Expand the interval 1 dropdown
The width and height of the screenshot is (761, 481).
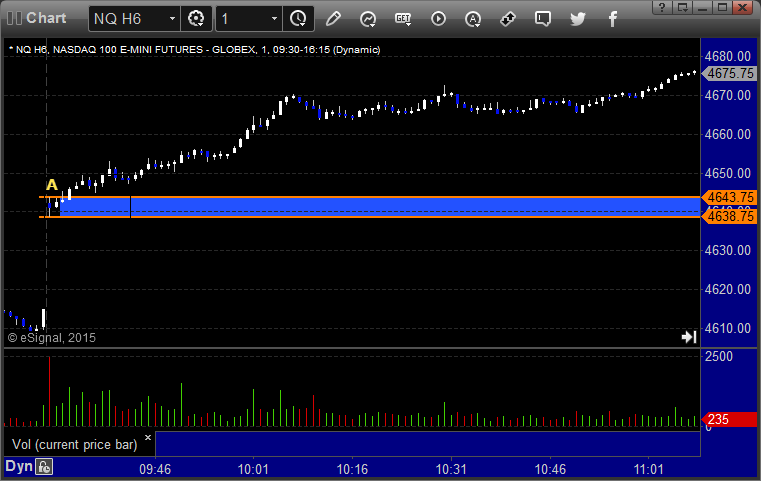click(x=274, y=19)
